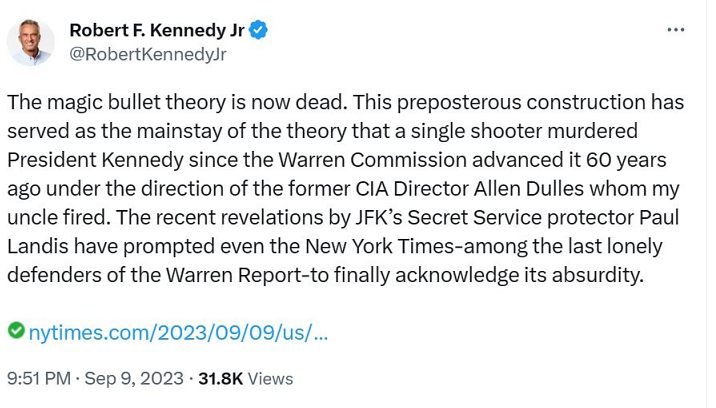Open the @RobertKennedyJr handle profile
Screen dimensions: 716x408
click(147, 54)
